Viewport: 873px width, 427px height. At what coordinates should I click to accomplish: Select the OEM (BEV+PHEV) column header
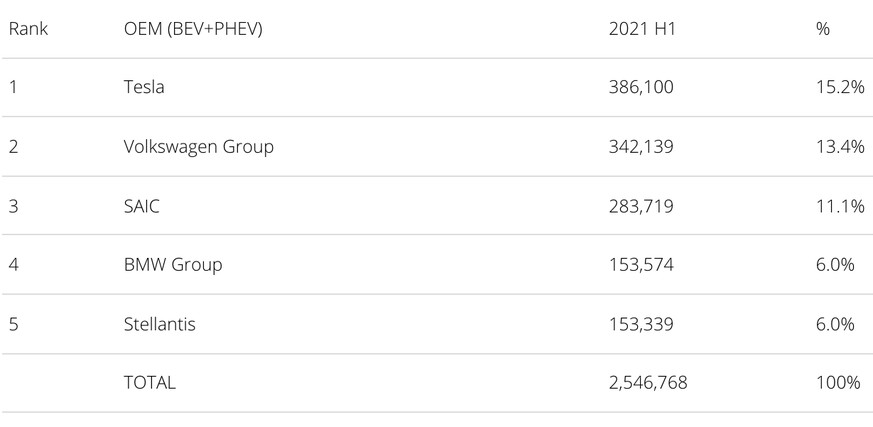tap(193, 29)
